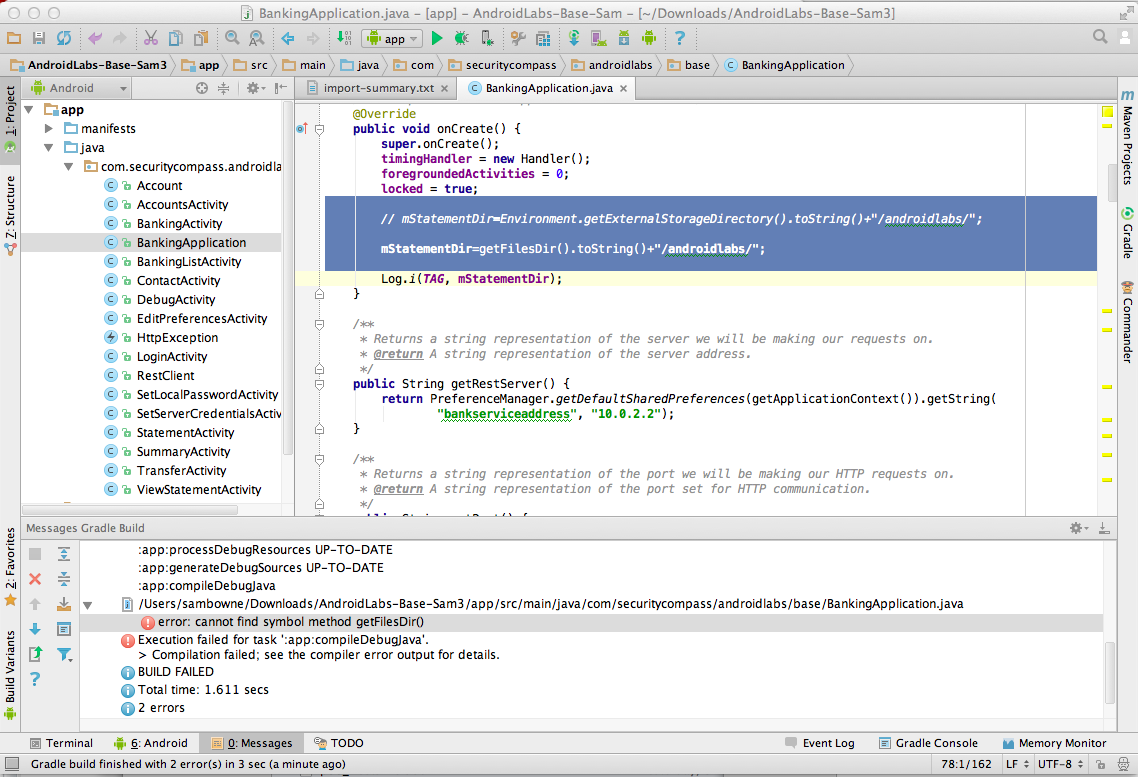
Task: Click the Synchronize refresh icon in toolbar
Action: click(x=64, y=38)
